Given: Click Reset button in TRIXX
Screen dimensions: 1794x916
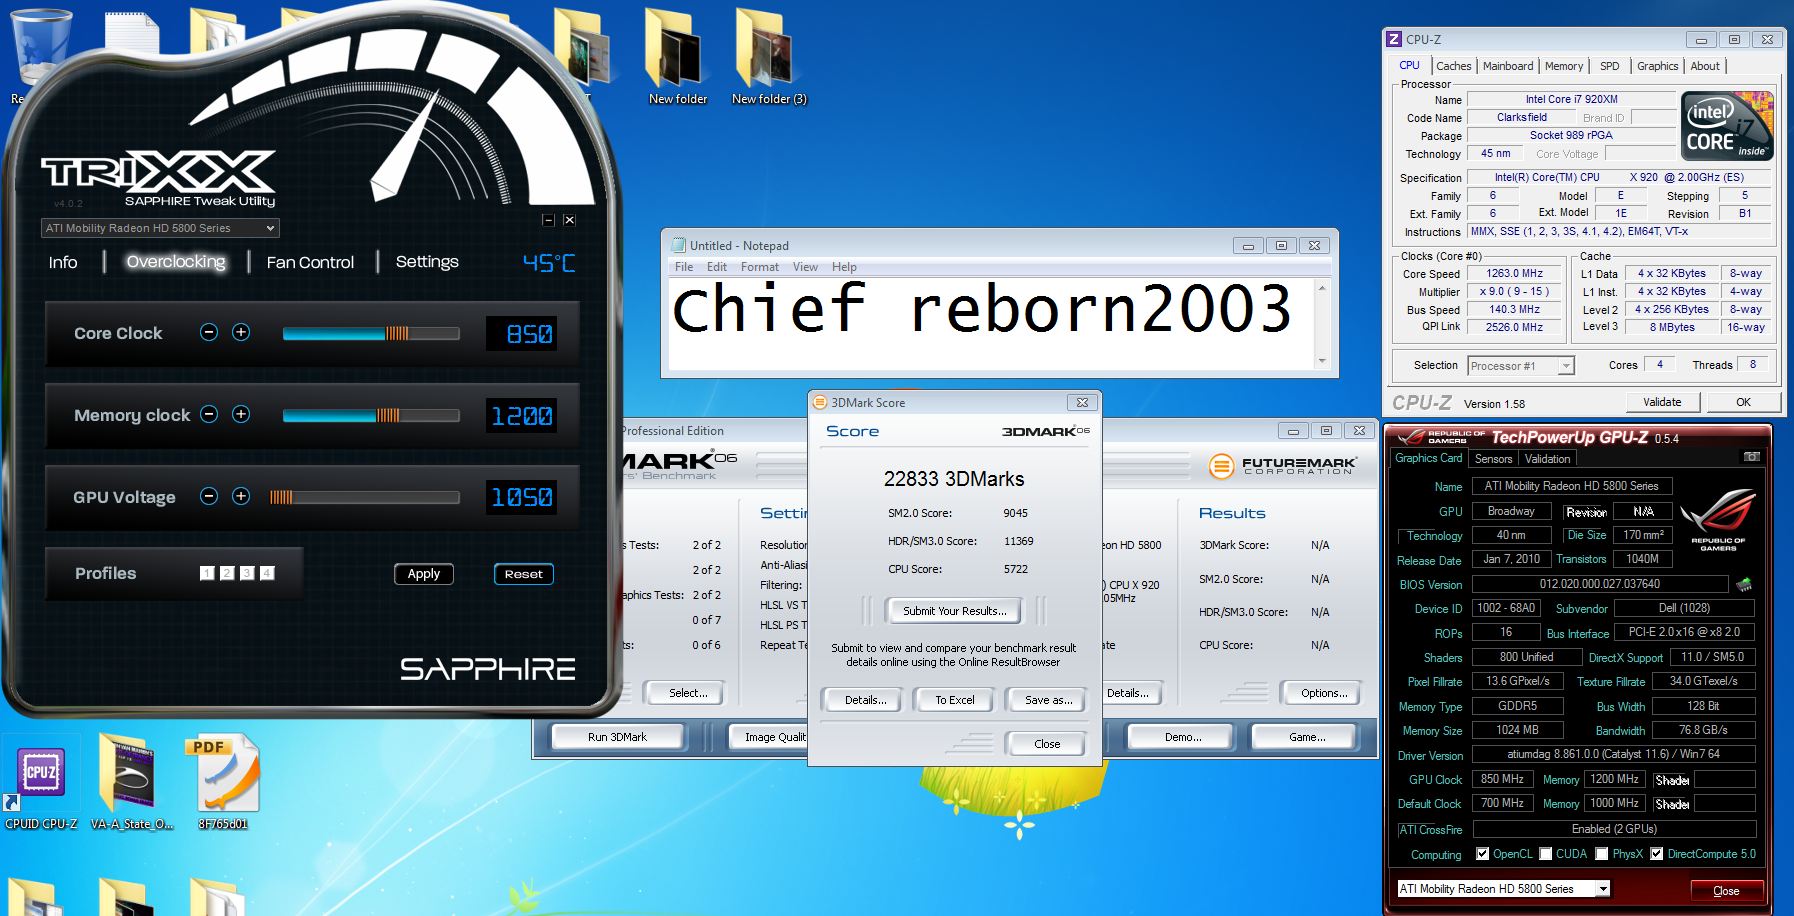Looking at the screenshot, I should click(x=524, y=574).
